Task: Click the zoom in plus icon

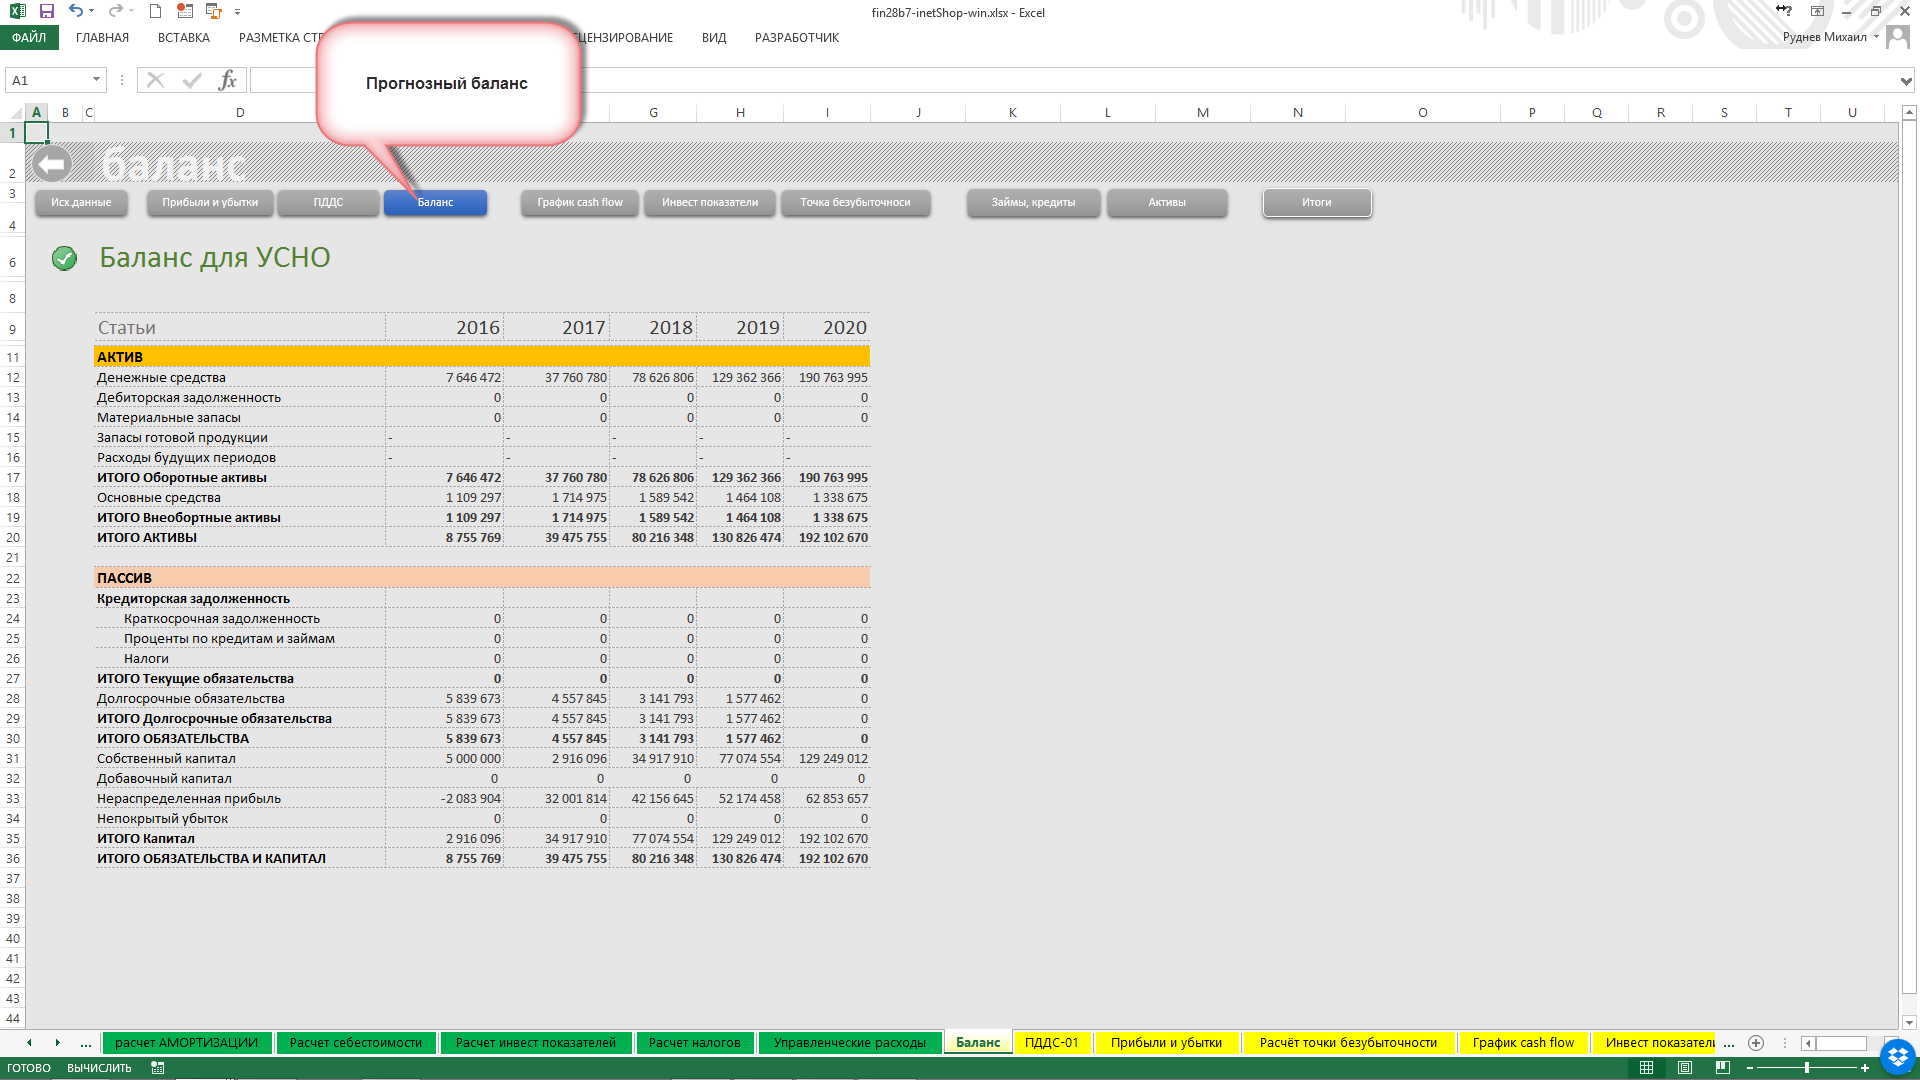Action: coord(1865,1068)
